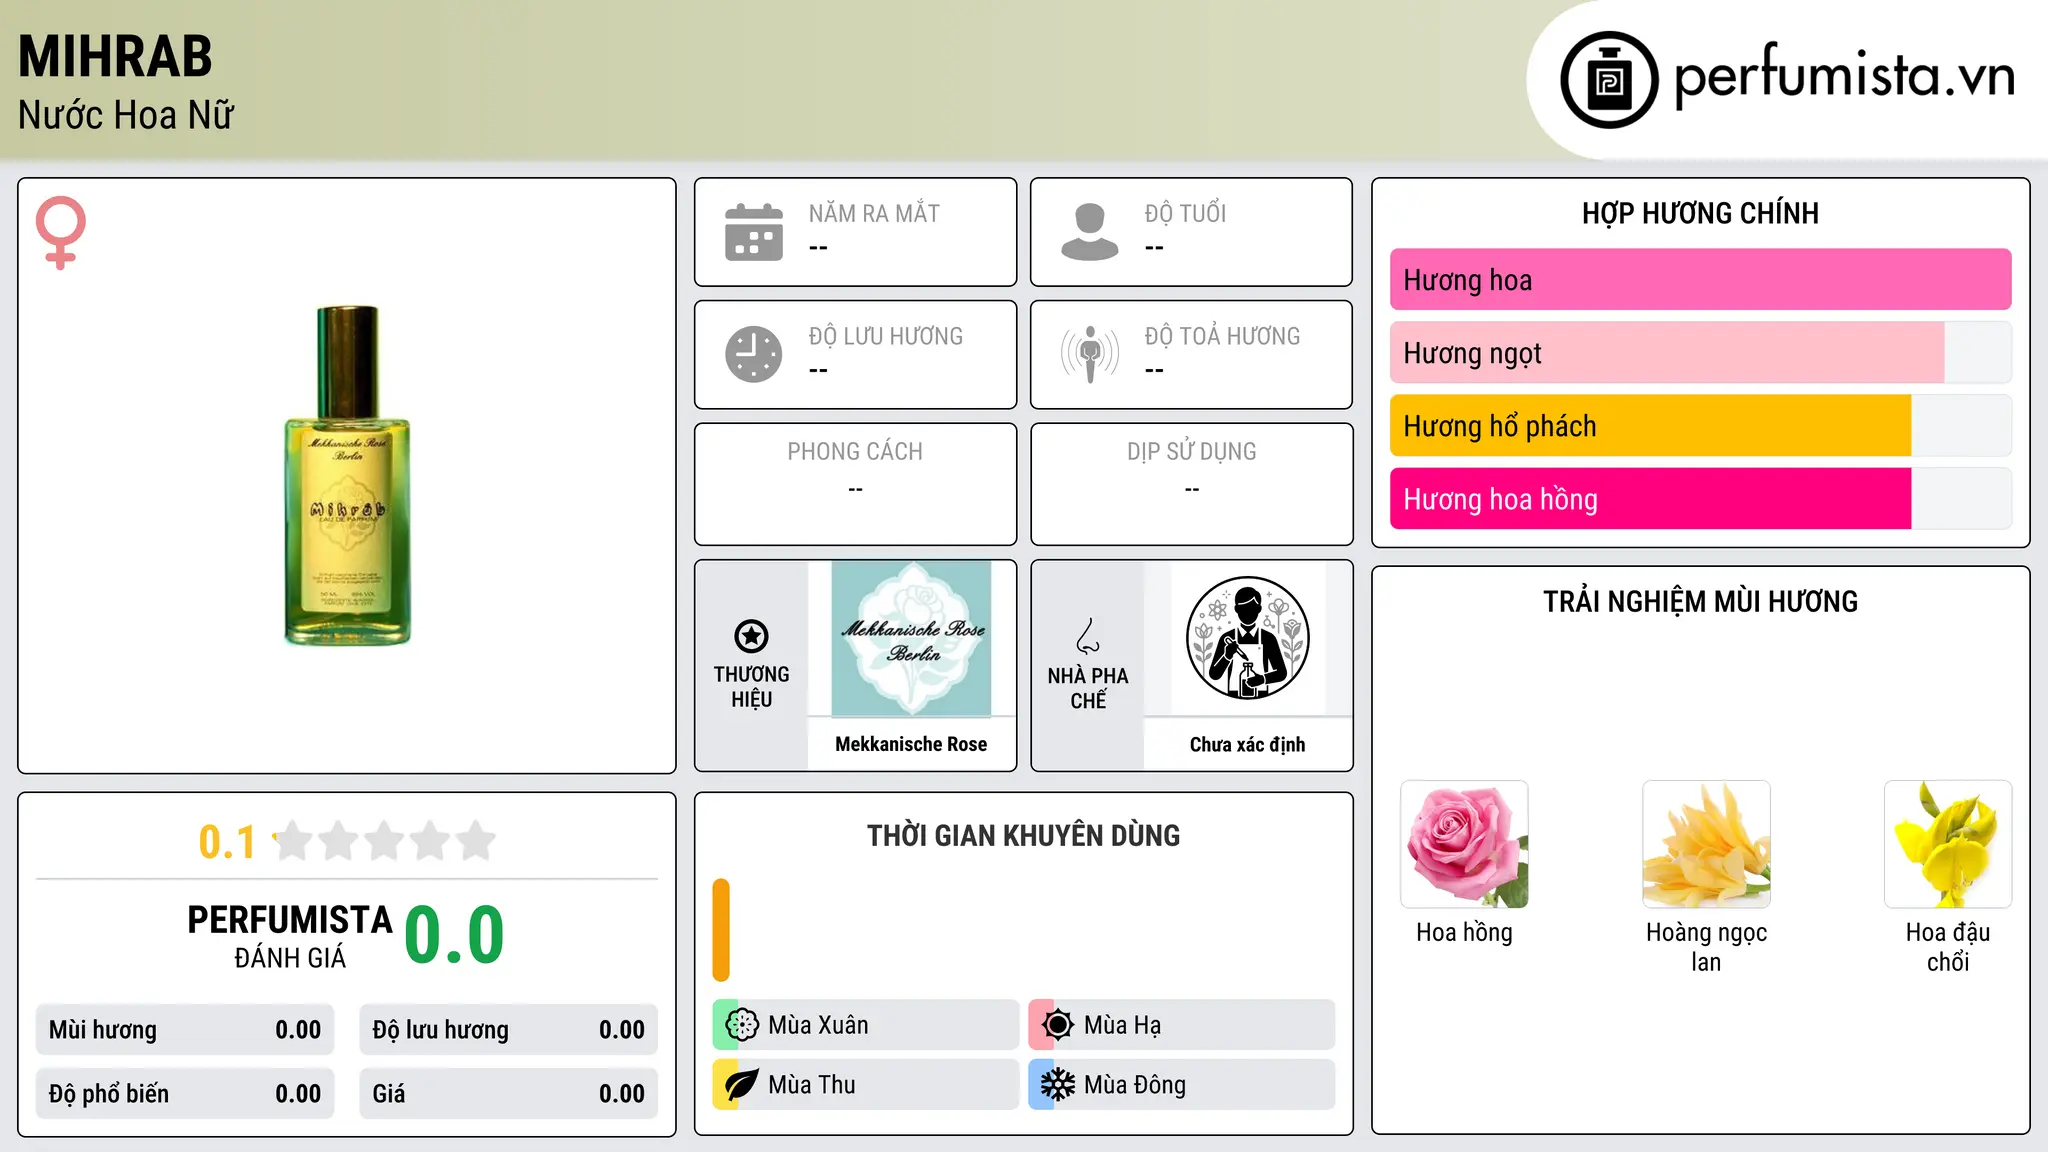The image size is (2048, 1152).
Task: Click the Hương hoa accord bar
Action: click(1700, 280)
